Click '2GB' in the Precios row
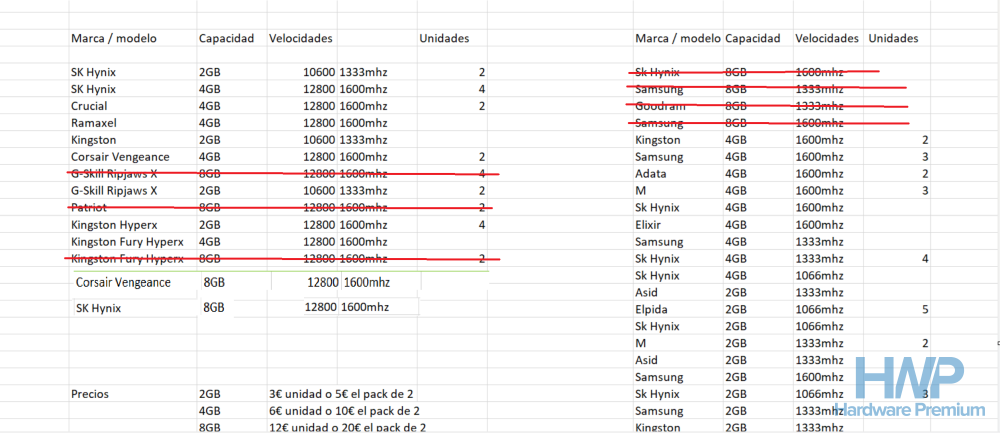Image resolution: width=1000 pixels, height=433 pixels. 210,394
